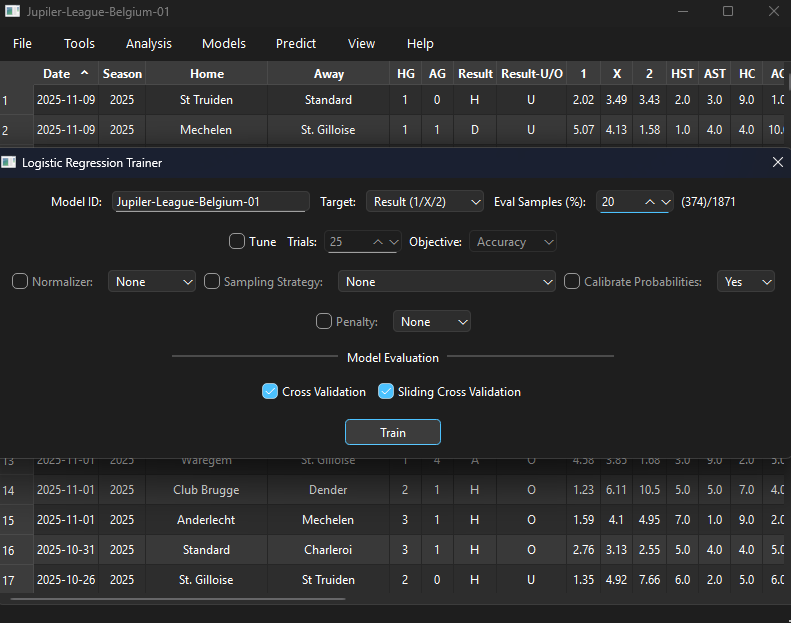Click the 'Club Brugge' cell
The height and width of the screenshot is (623, 791).
(206, 490)
